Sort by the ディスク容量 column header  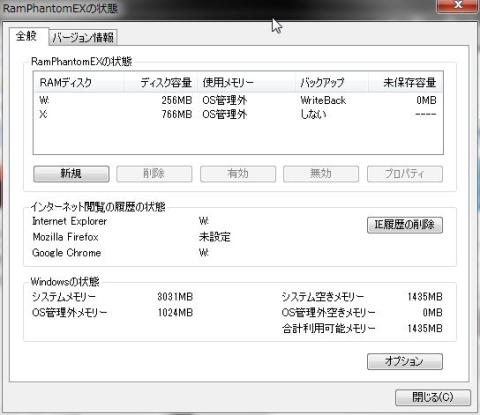point(161,82)
